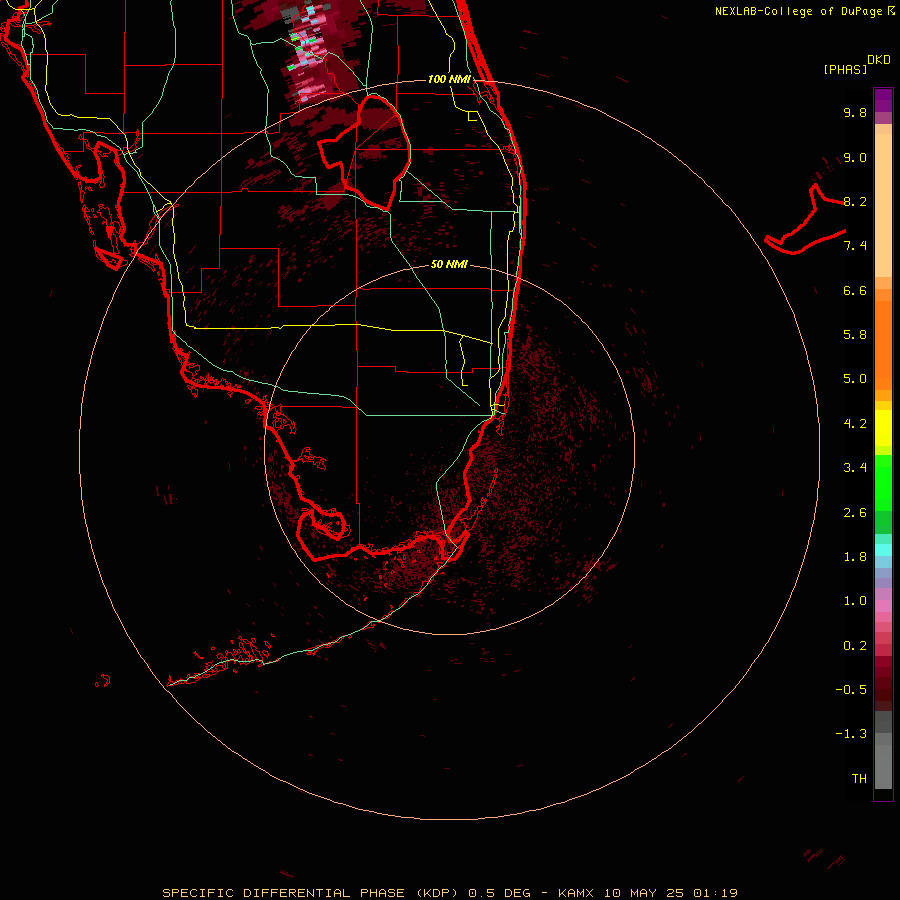Click the 1.0 value on color scale

coord(855,601)
